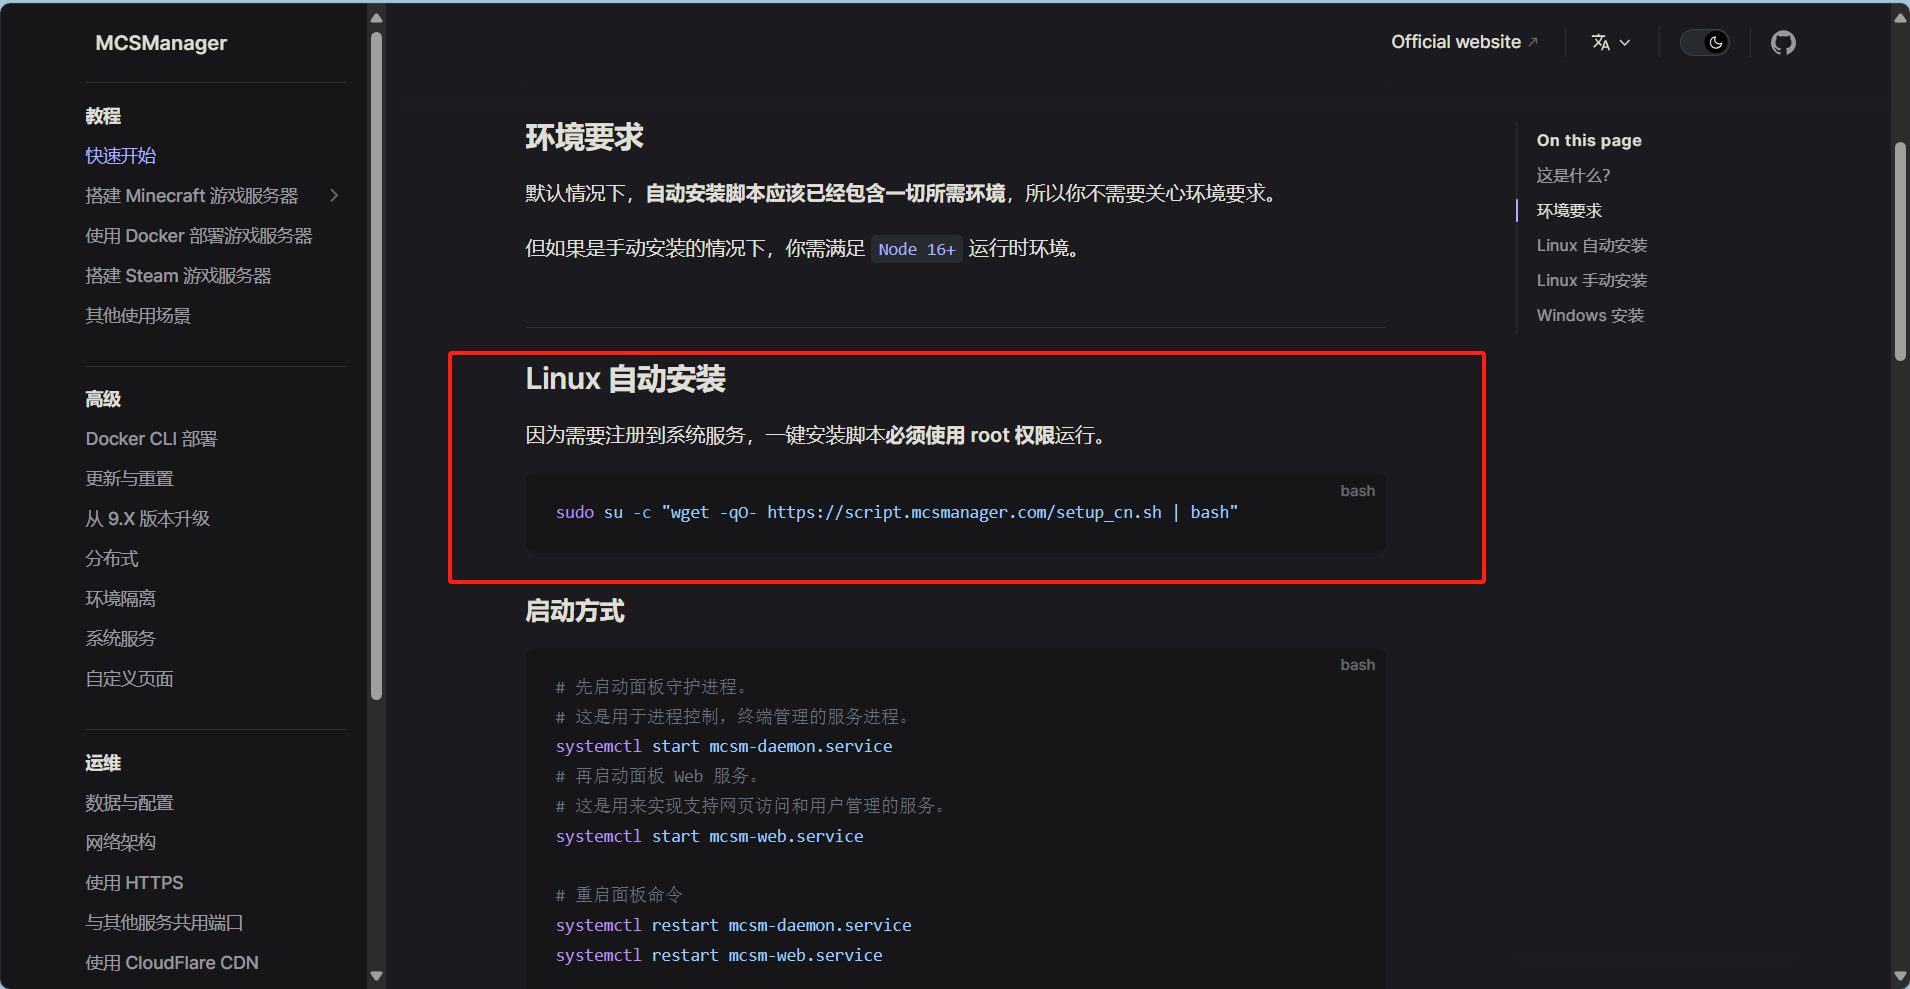Open 搭建 Steam 游戏服务器 page

coord(178,276)
